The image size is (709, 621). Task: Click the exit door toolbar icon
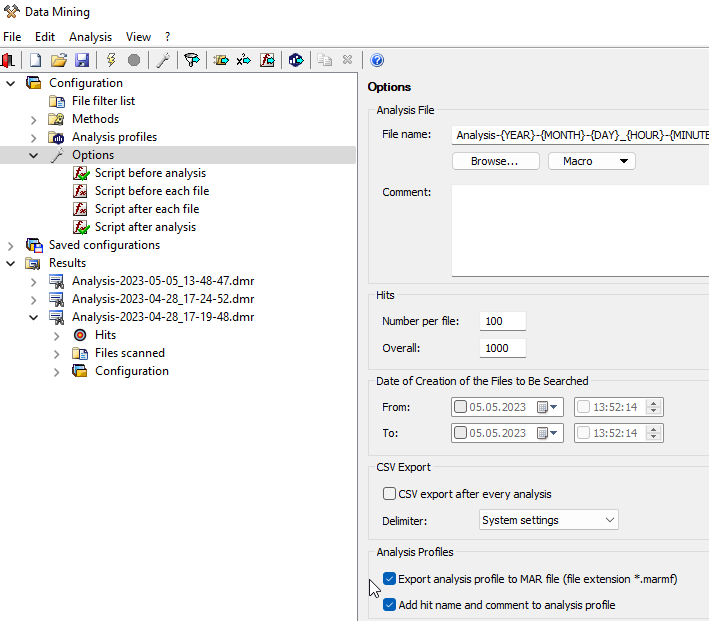[x=8, y=60]
